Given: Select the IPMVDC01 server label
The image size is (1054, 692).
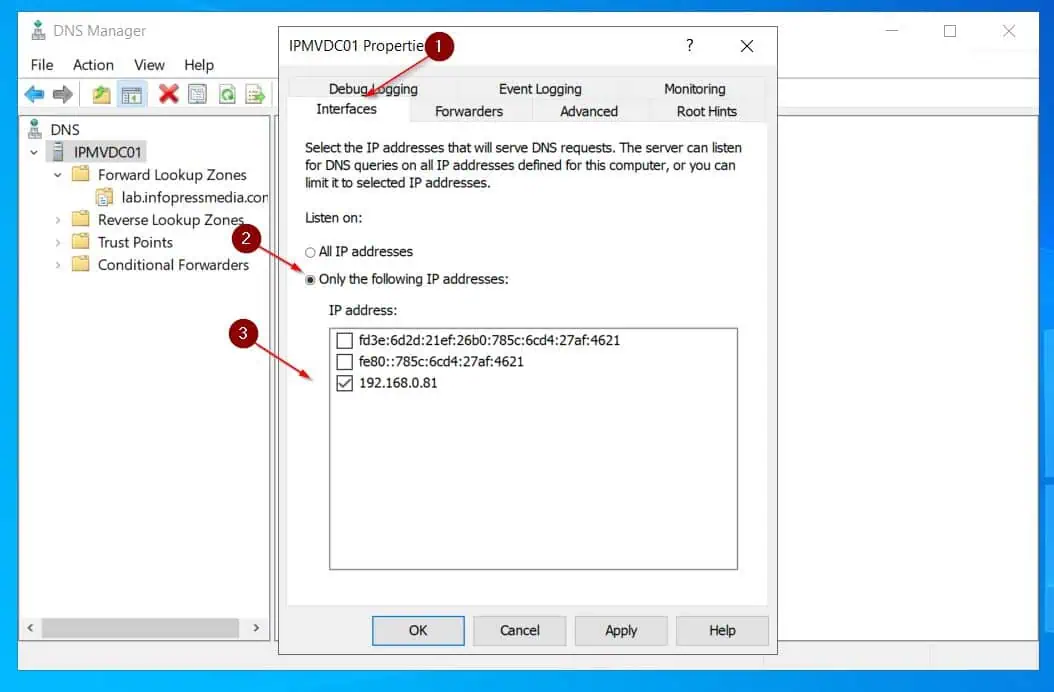Looking at the screenshot, I should point(108,152).
